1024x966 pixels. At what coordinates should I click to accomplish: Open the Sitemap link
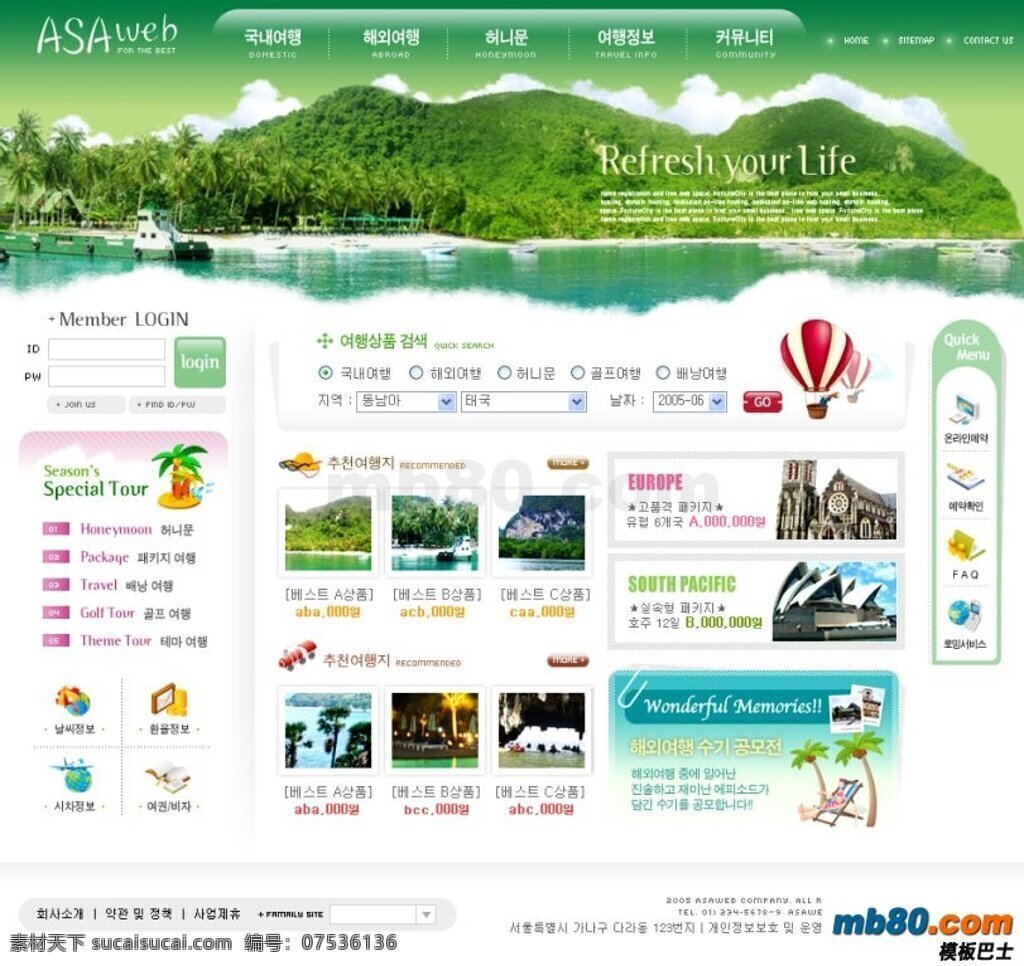tap(916, 40)
